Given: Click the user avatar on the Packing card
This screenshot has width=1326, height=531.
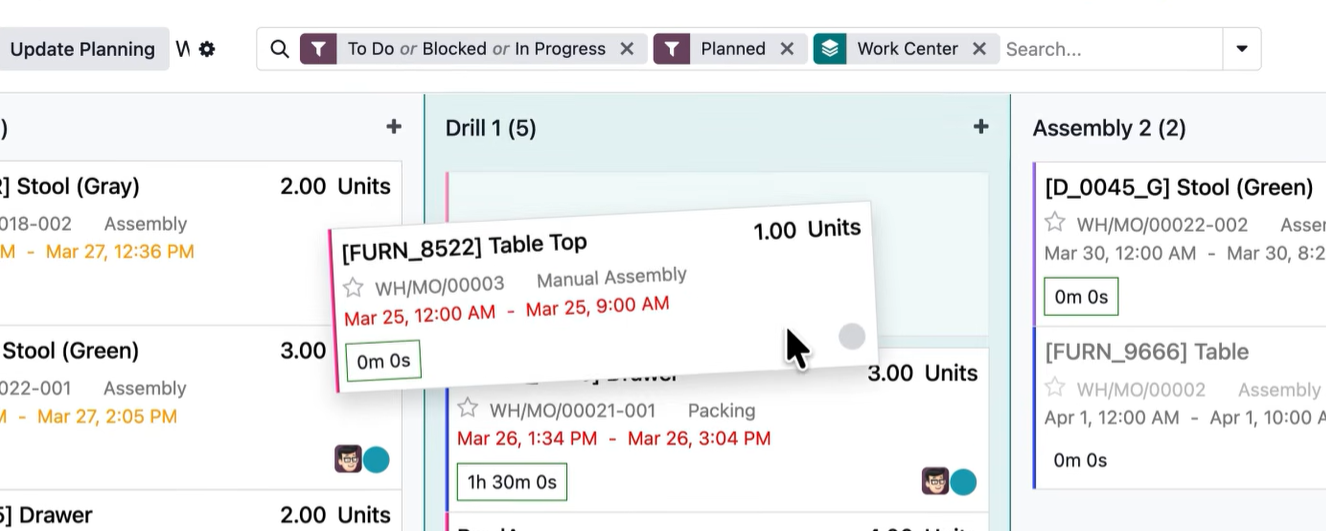Looking at the screenshot, I should pos(935,482).
